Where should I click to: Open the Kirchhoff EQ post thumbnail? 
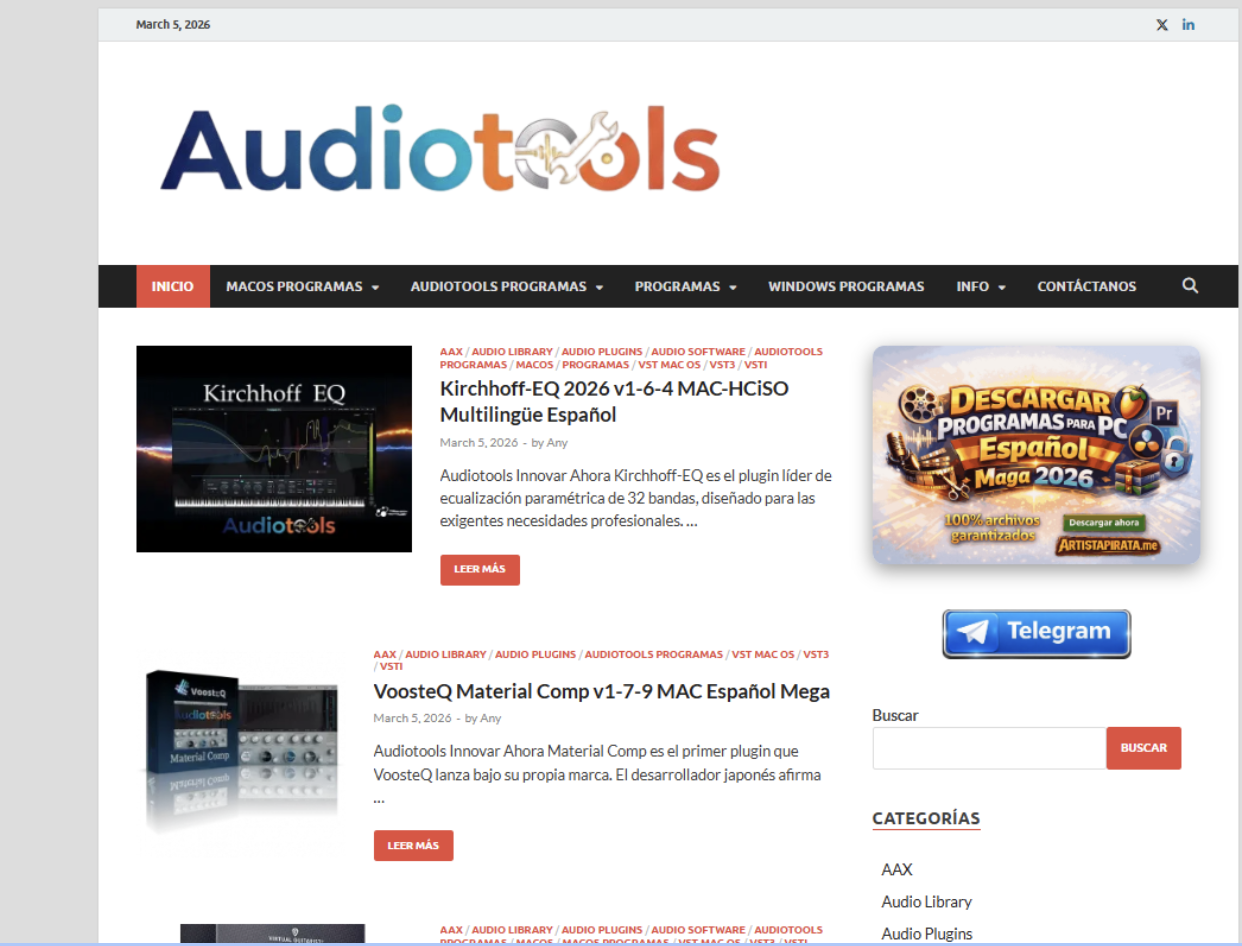point(274,449)
